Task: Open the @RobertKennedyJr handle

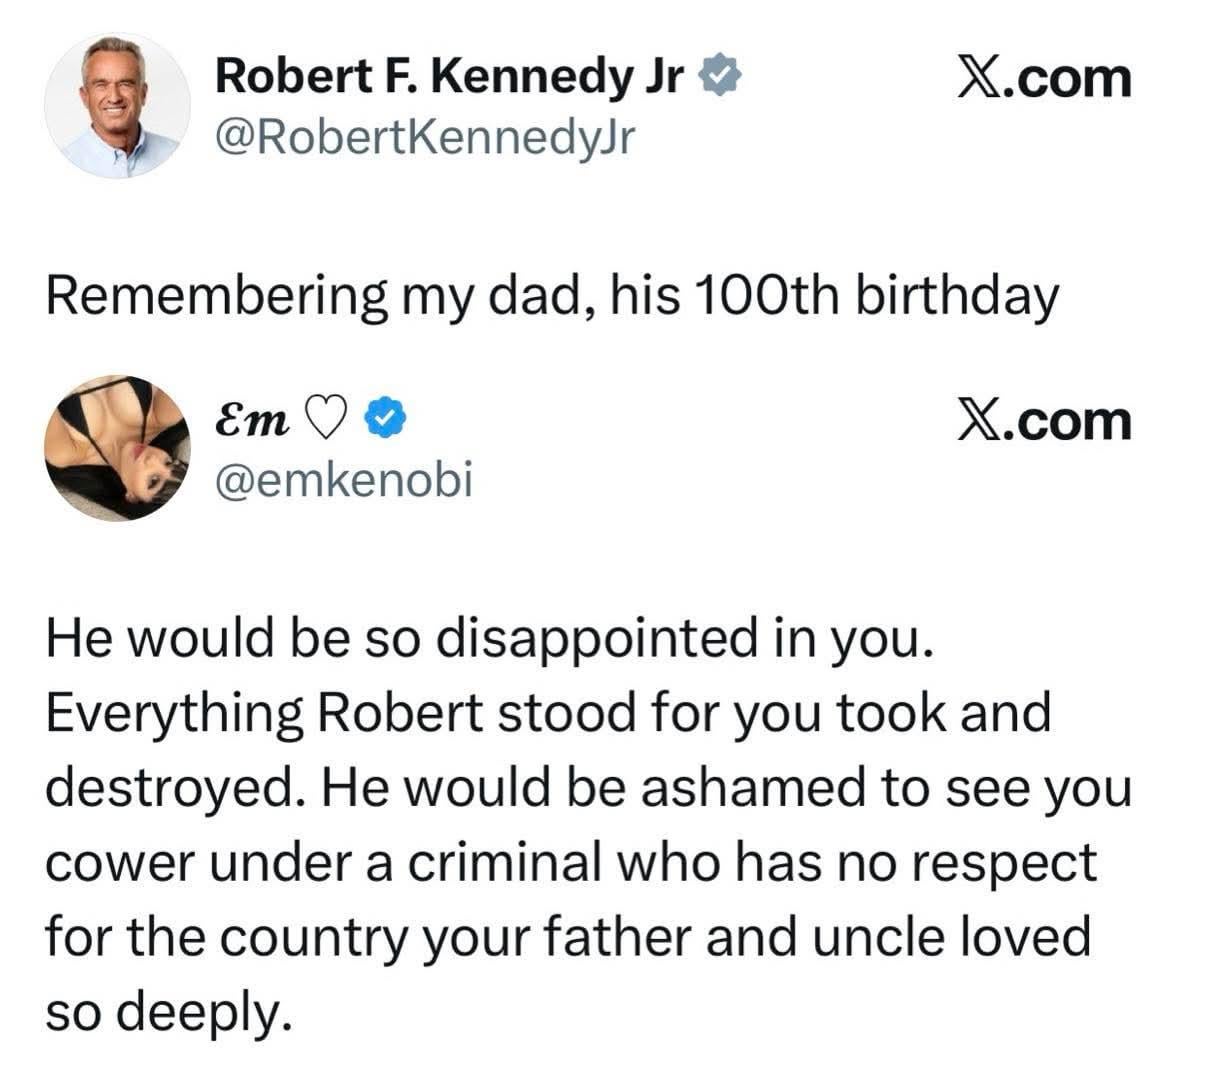Action: [425, 138]
